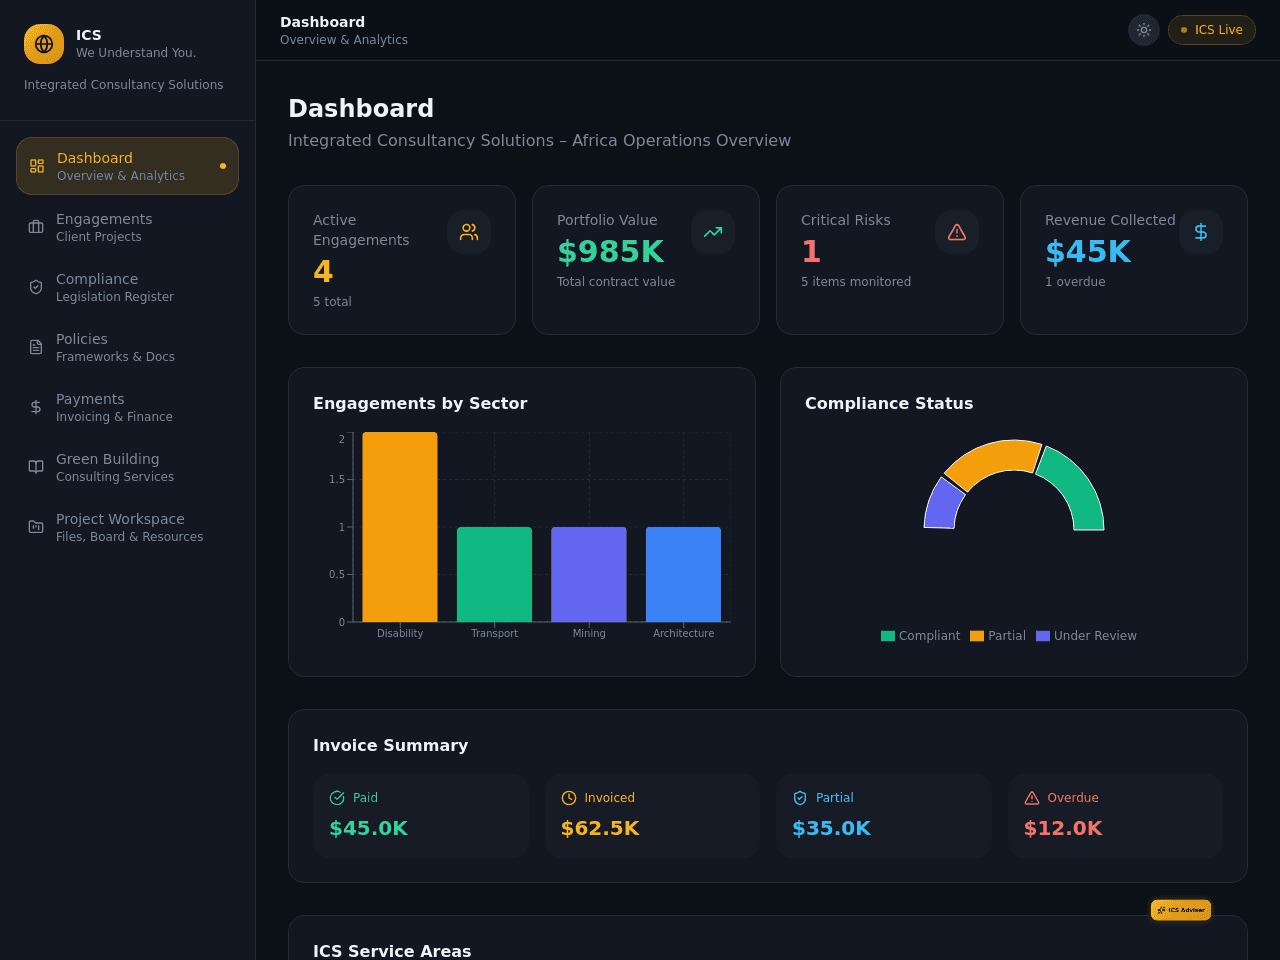Navigate to Payments Invoicing & Finance

click(127, 407)
